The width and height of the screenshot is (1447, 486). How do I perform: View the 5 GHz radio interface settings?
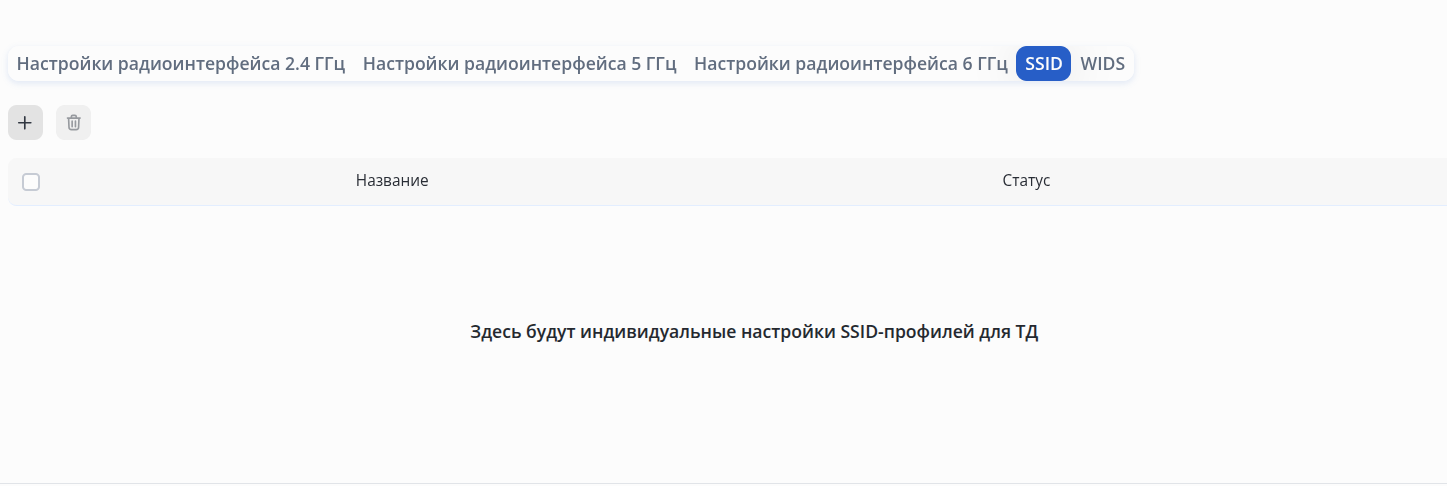coord(520,64)
